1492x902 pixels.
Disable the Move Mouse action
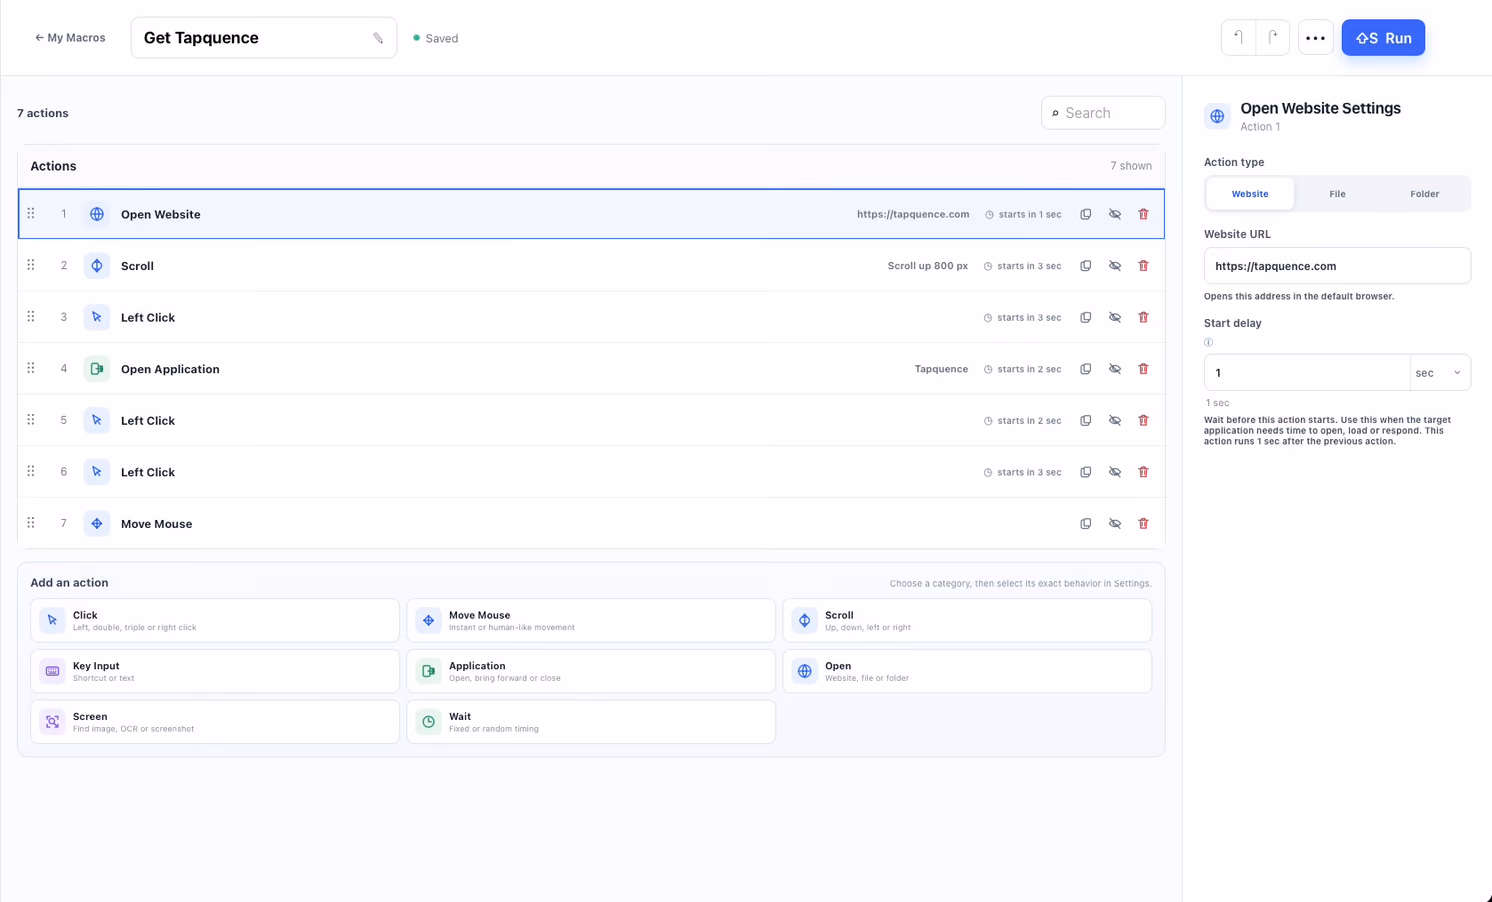[x=1114, y=524]
